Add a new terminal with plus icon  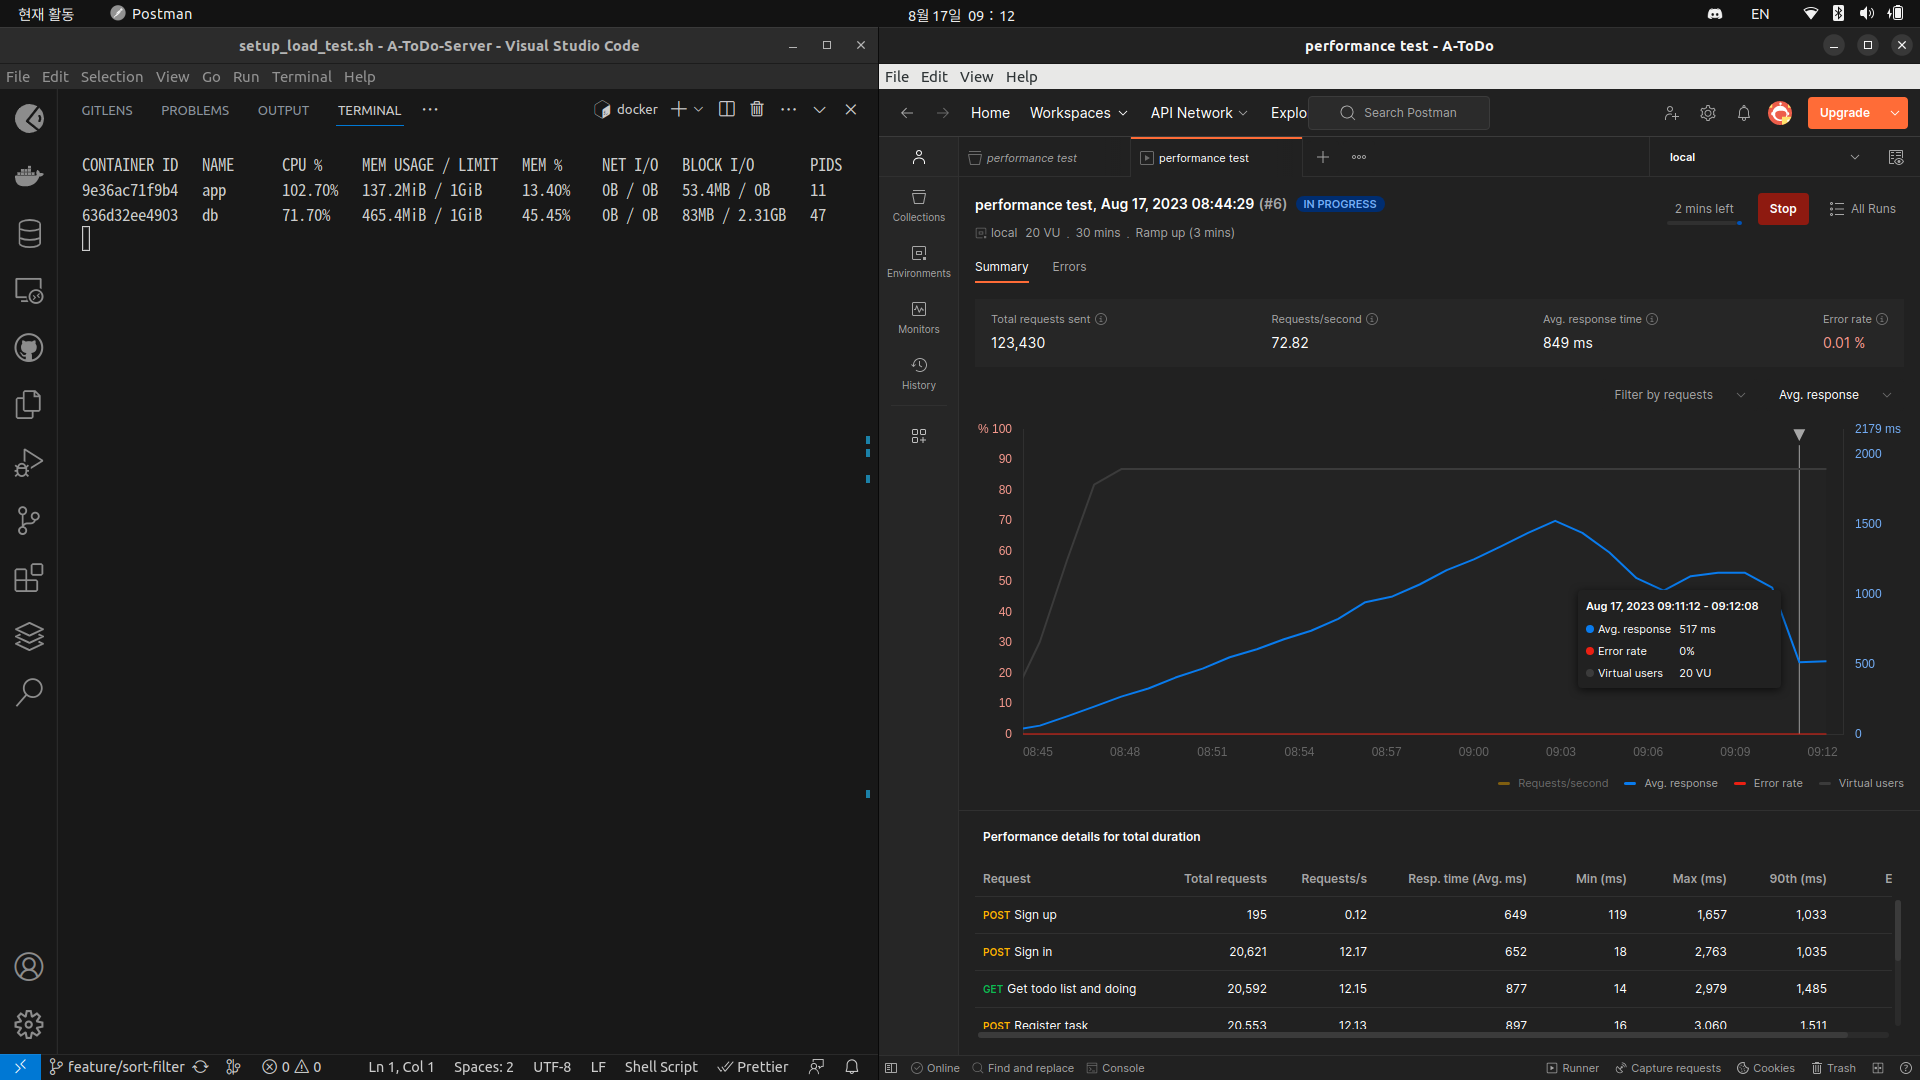(678, 109)
